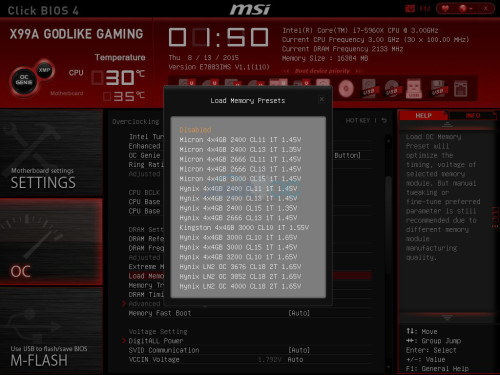Viewport: 500px width, 375px height.
Task: Choose Hynix 4x4GB 3000 CL10 1T 1.65V preset
Action: tap(238, 237)
